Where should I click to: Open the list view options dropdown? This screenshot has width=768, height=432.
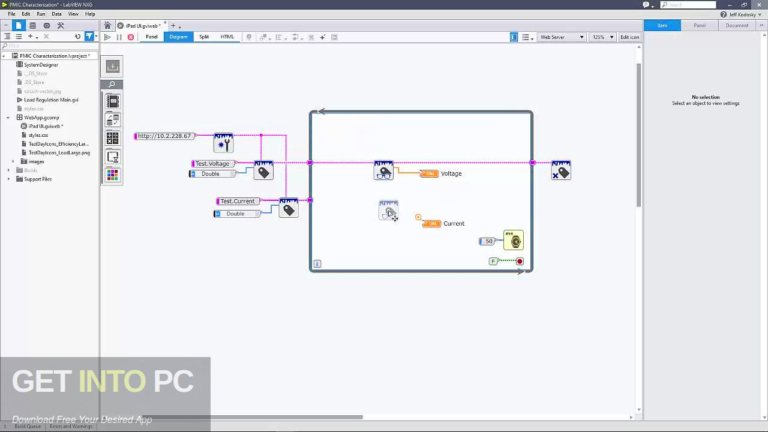(528, 37)
